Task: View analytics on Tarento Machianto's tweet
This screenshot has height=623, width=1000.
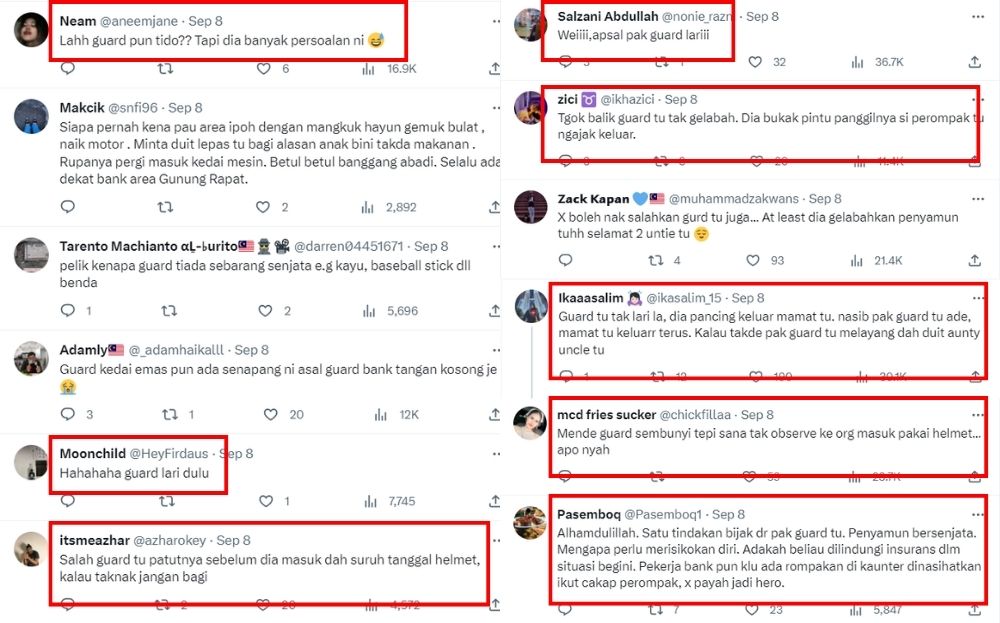Action: 369,311
